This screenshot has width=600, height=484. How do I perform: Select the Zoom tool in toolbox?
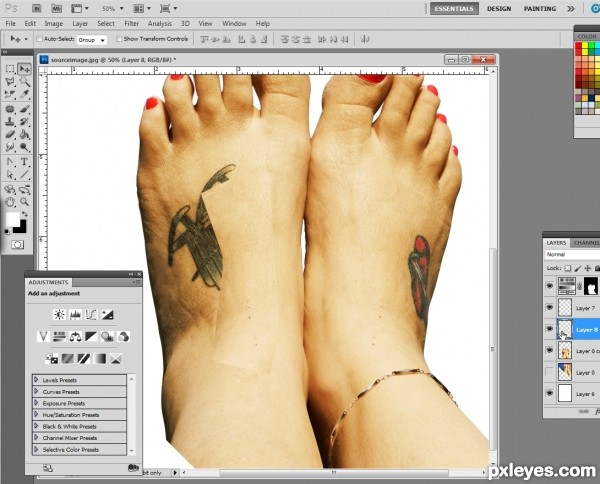[24, 202]
